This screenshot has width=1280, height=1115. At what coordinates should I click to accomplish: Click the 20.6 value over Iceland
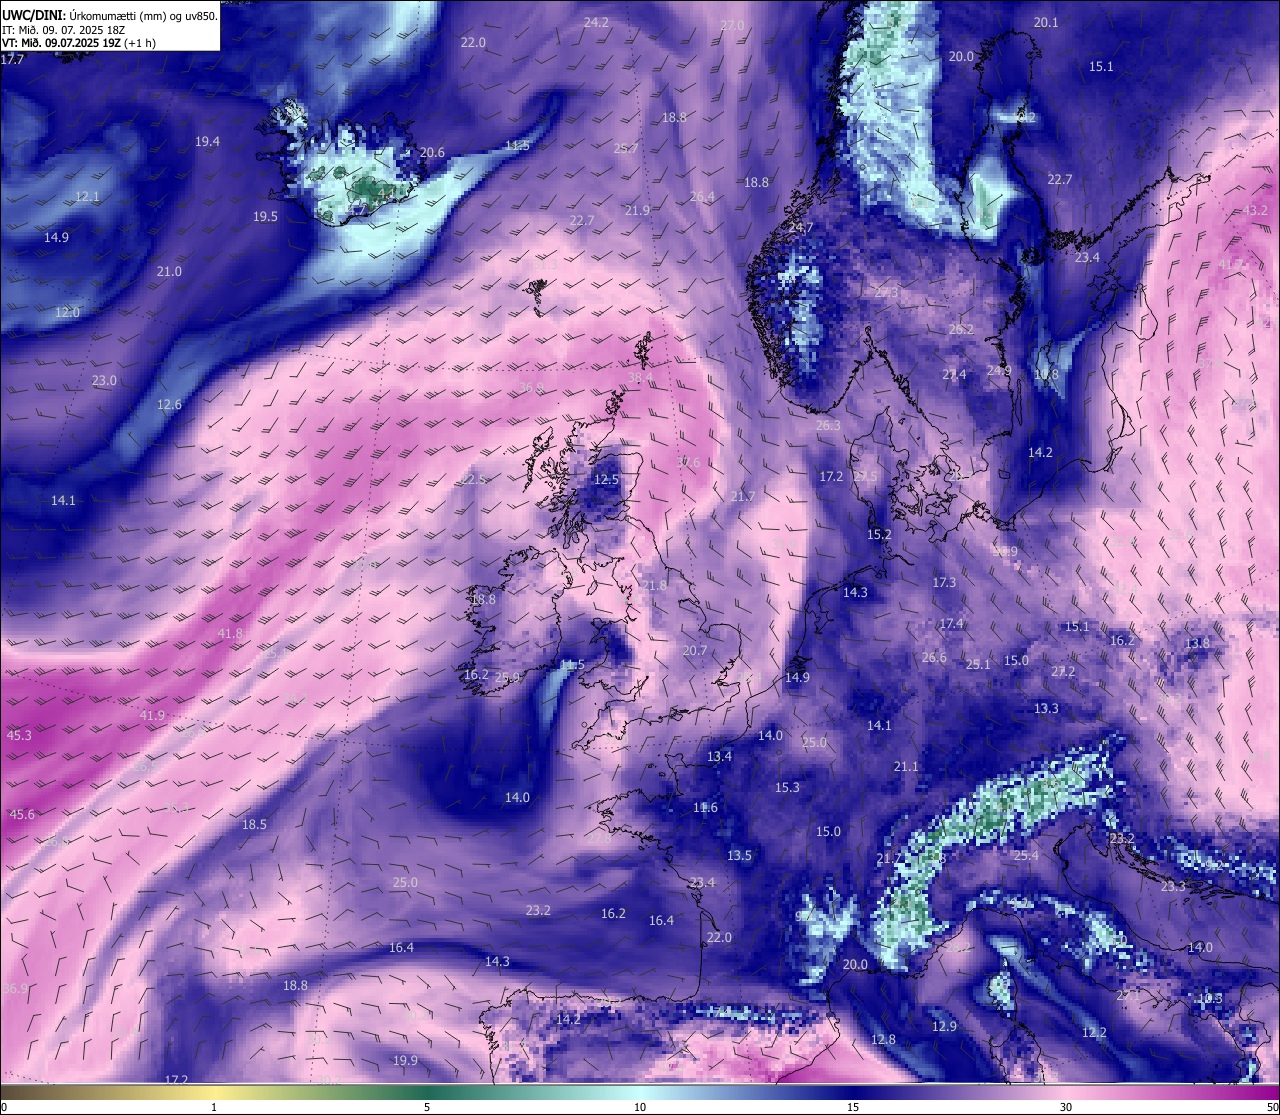click(432, 153)
